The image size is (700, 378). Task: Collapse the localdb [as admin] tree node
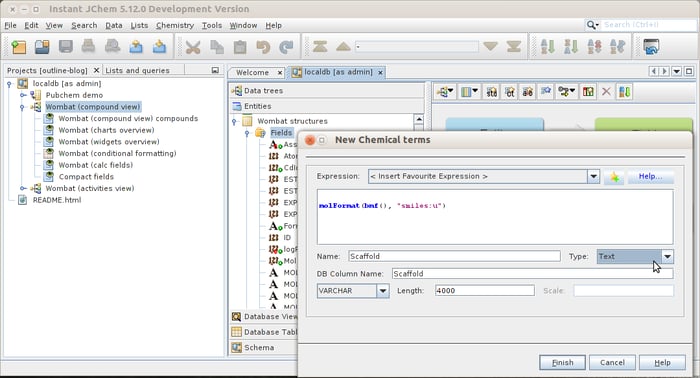9,83
